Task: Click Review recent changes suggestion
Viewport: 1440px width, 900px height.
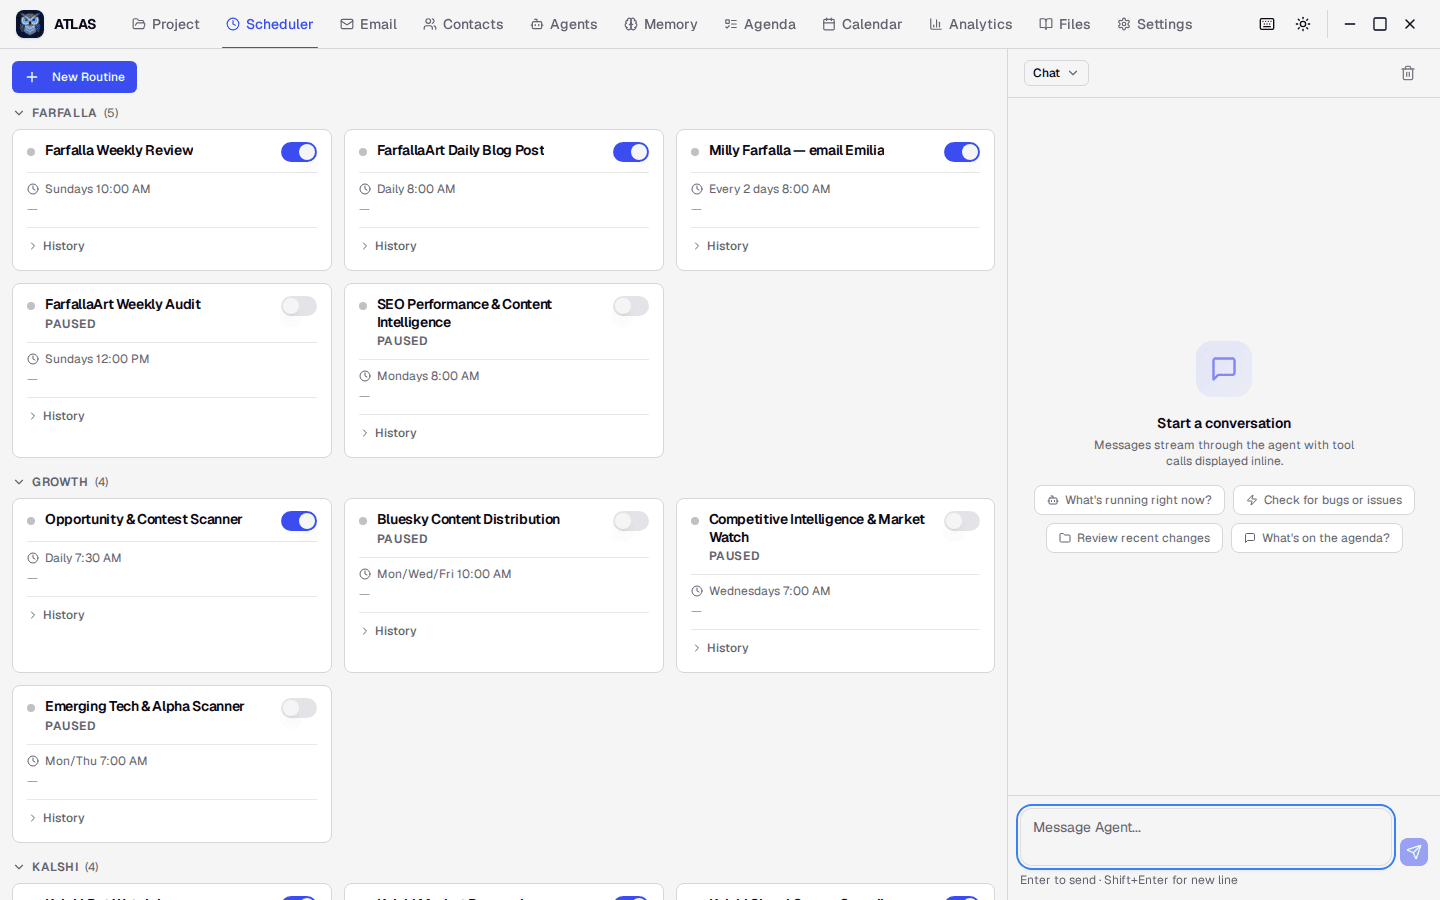Action: click(1134, 538)
